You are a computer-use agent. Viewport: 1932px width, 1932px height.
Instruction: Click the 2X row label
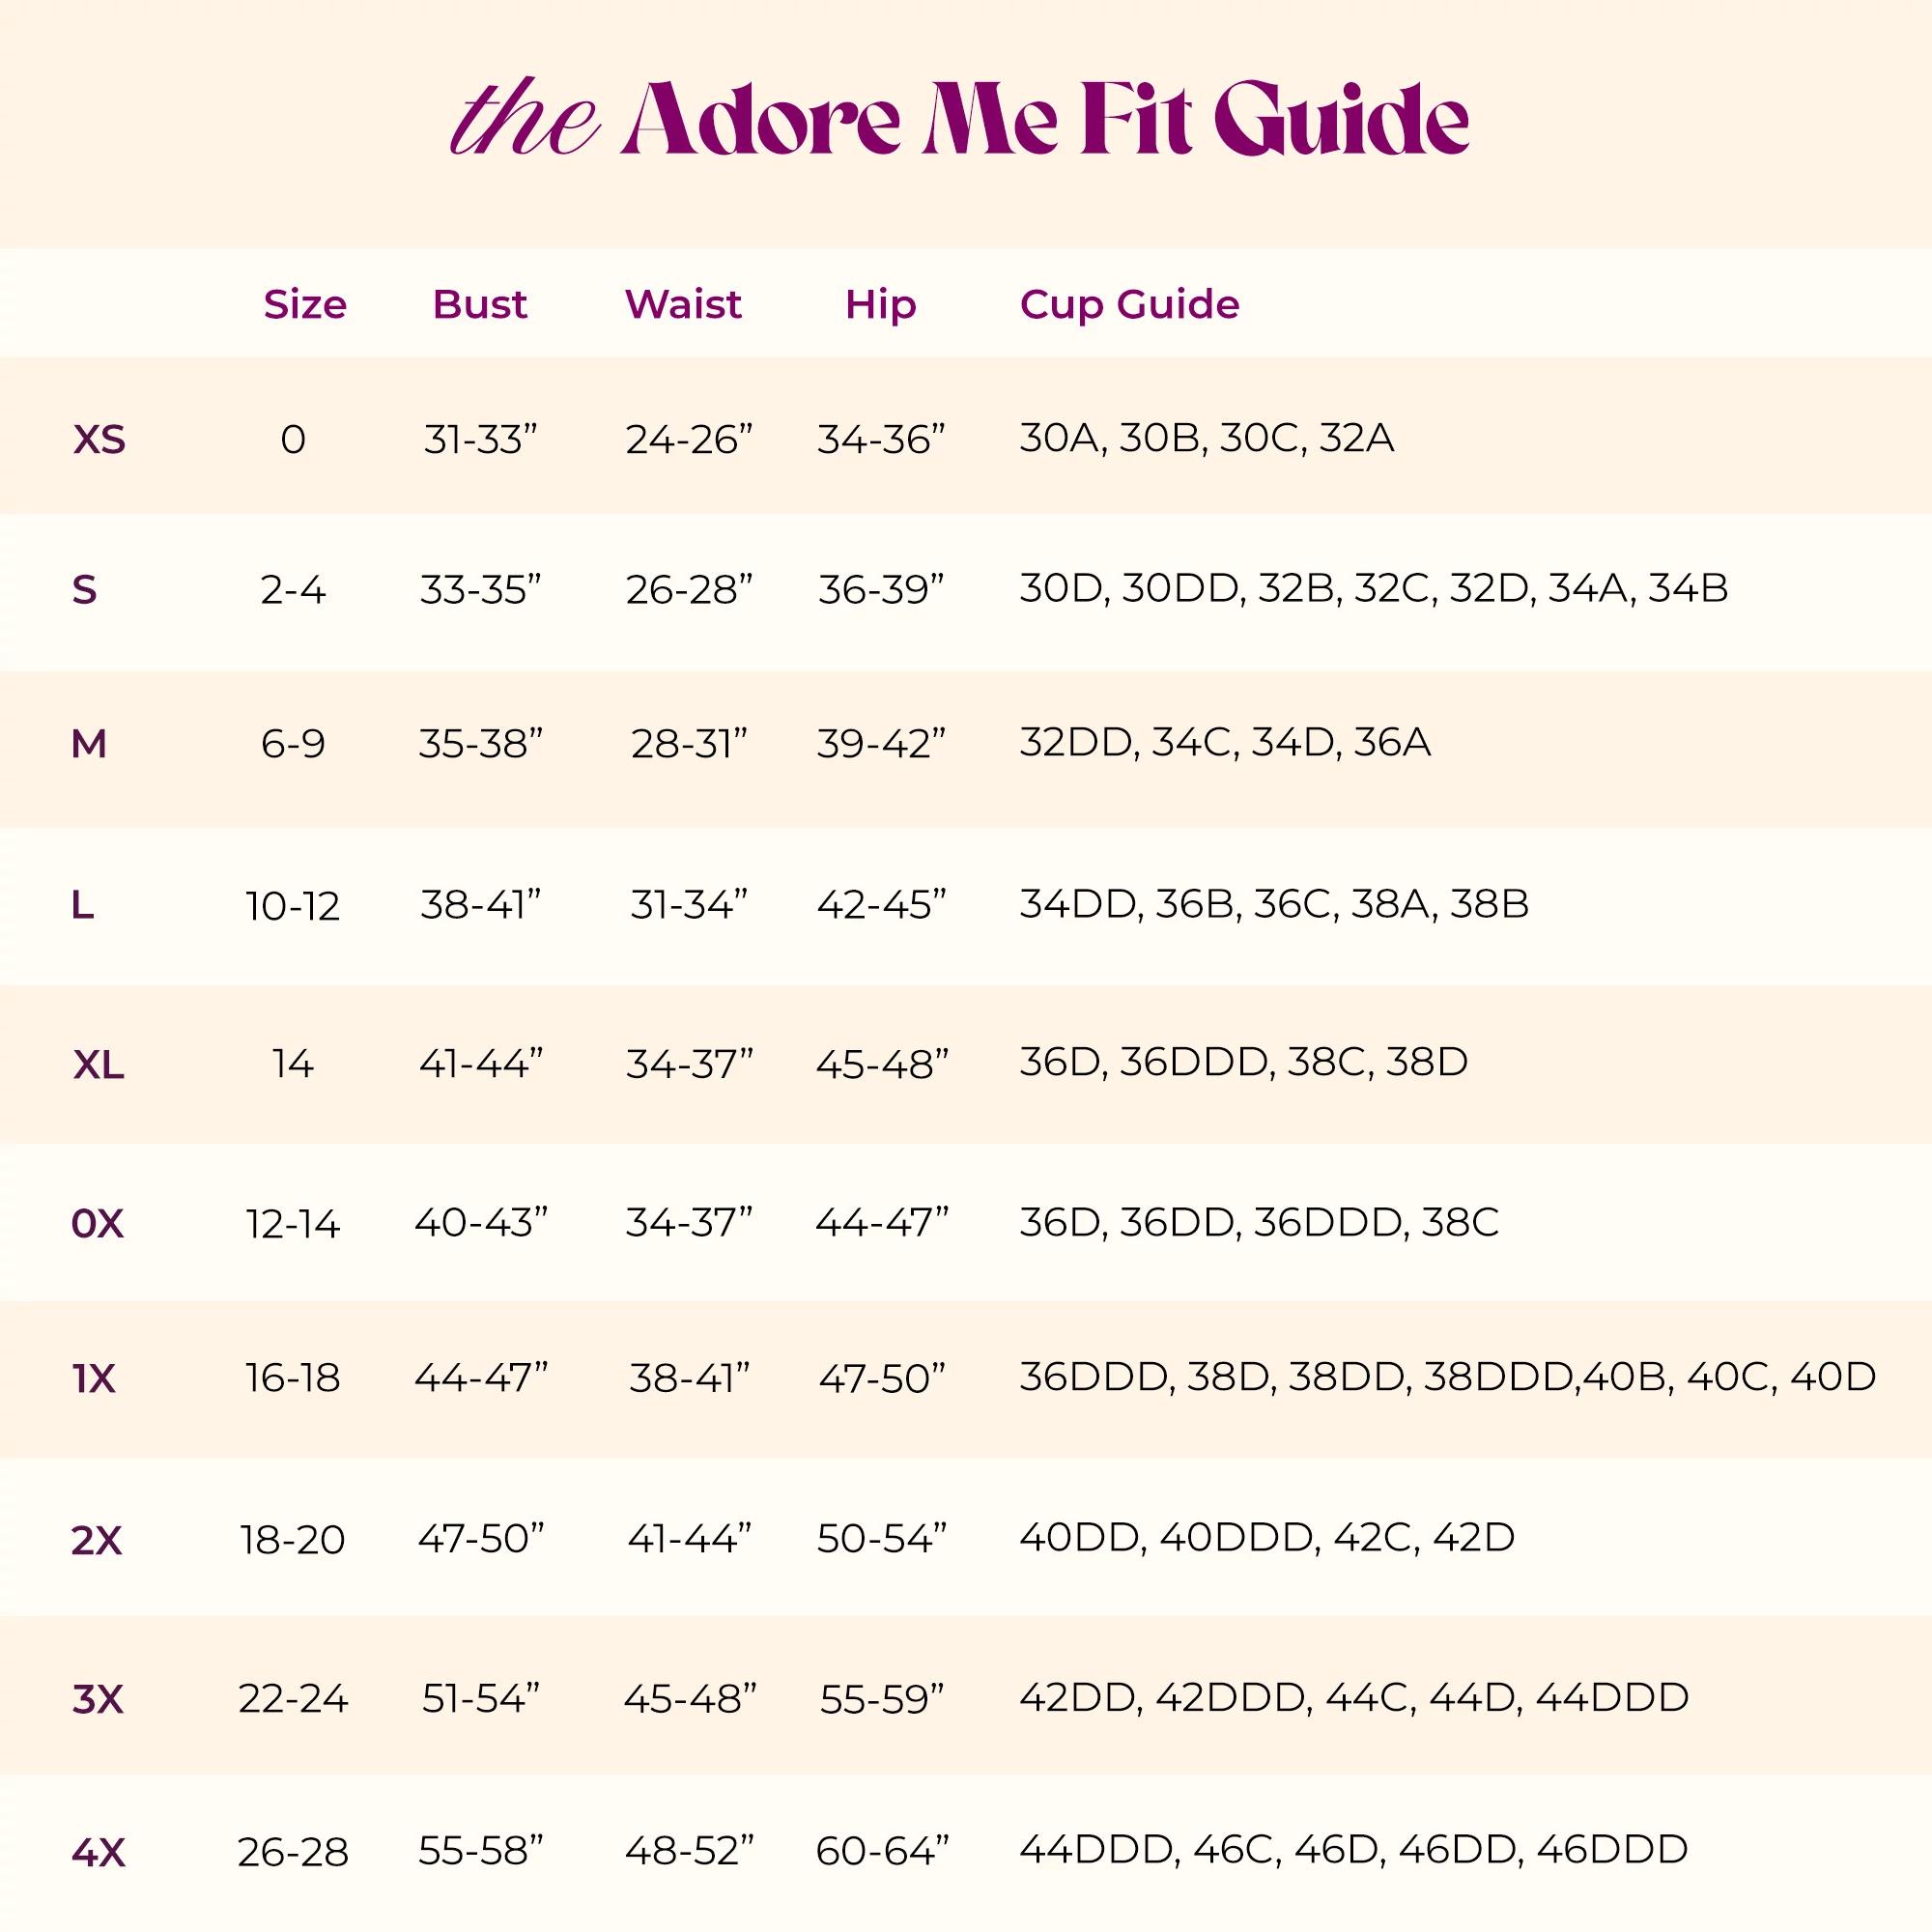(x=97, y=1541)
